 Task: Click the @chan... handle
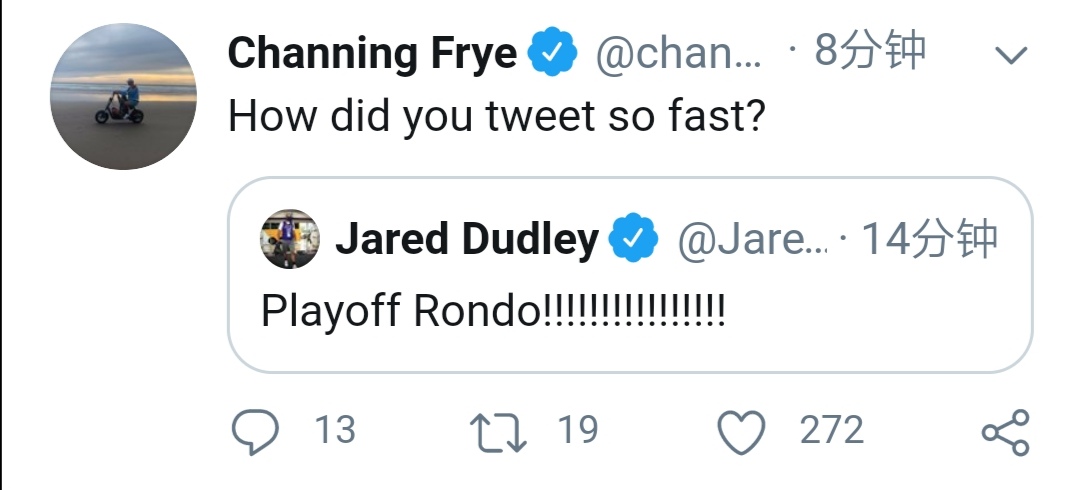point(678,53)
